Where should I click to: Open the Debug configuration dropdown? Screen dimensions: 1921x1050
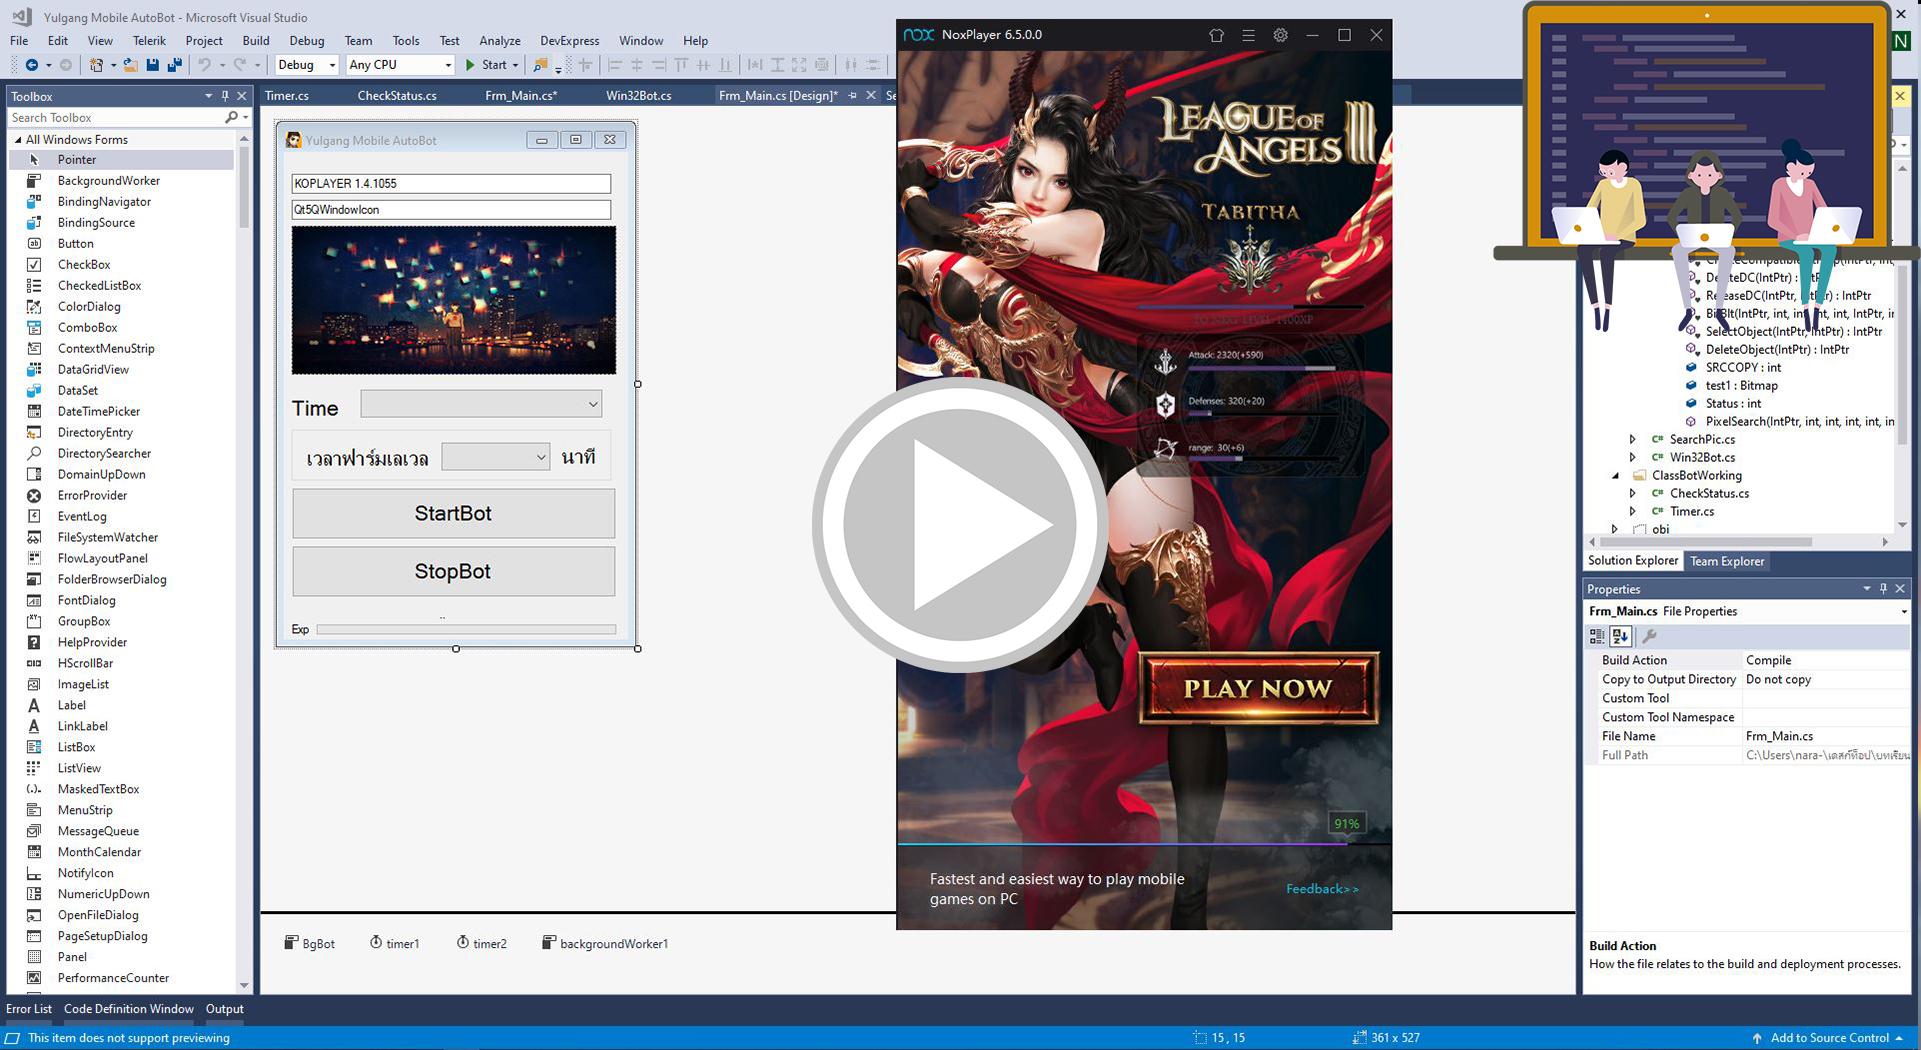[x=306, y=65]
